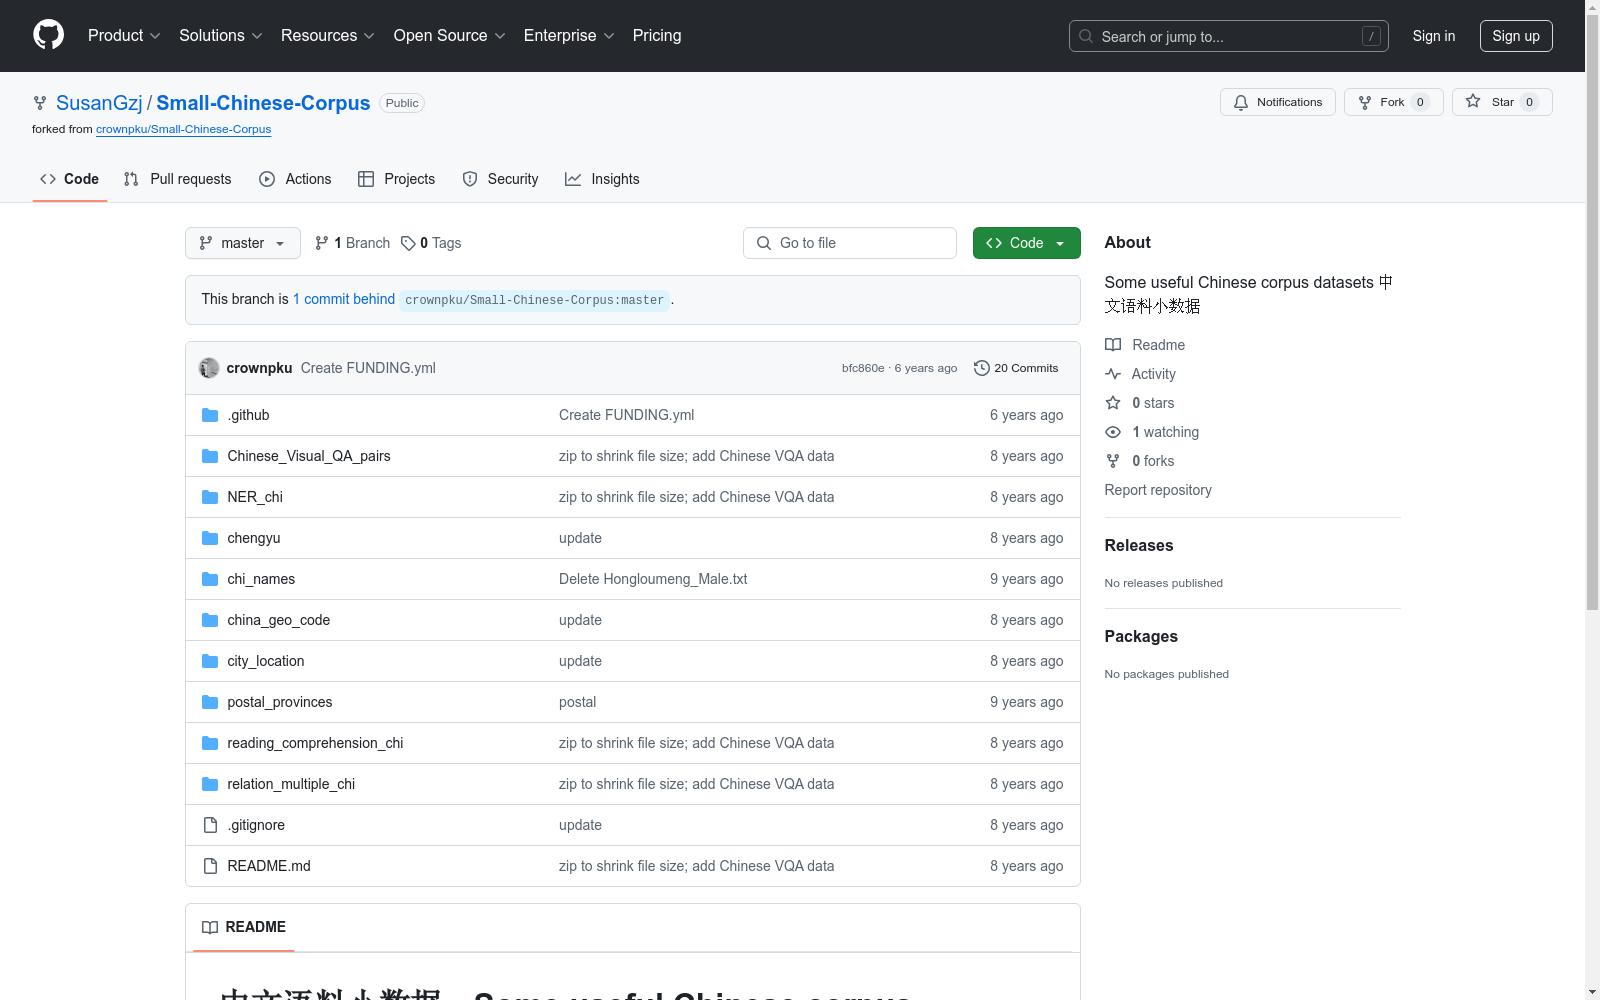
Task: Click the Go to file input
Action: 850,243
